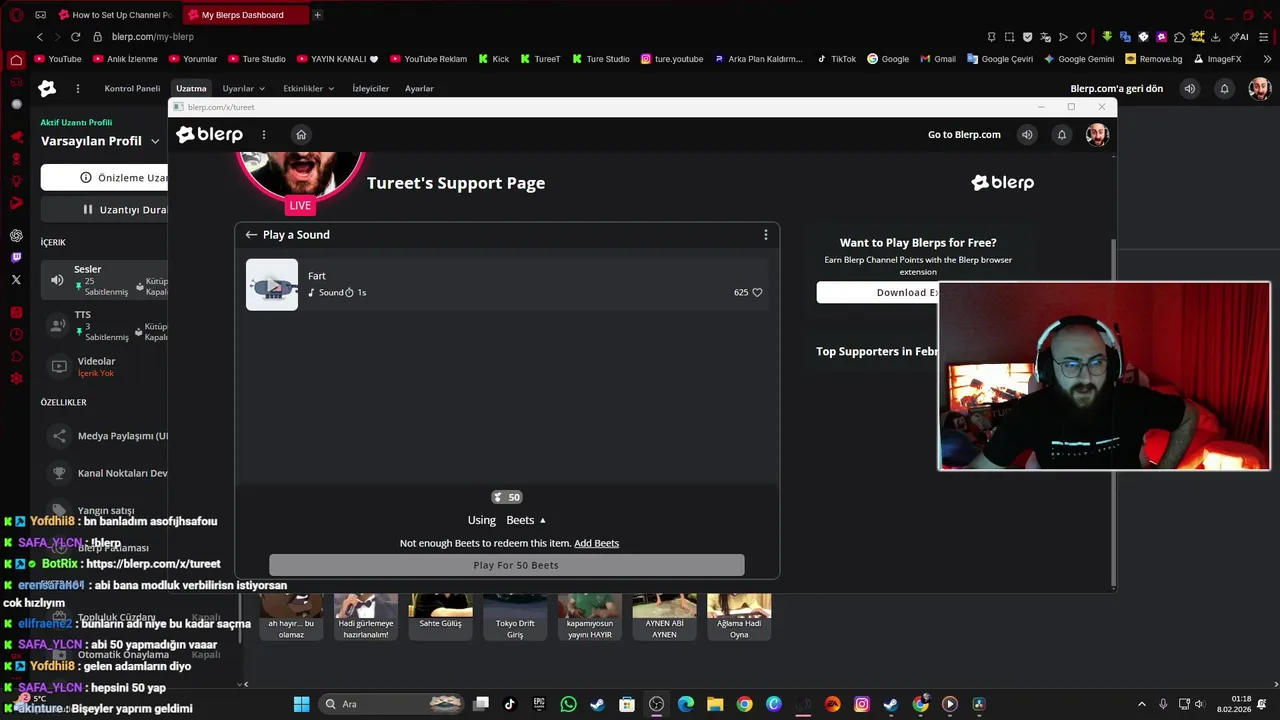Screen dimensions: 1280x720
Task: Open Medya Paylaşımı feature item
Action: click(x=104, y=436)
